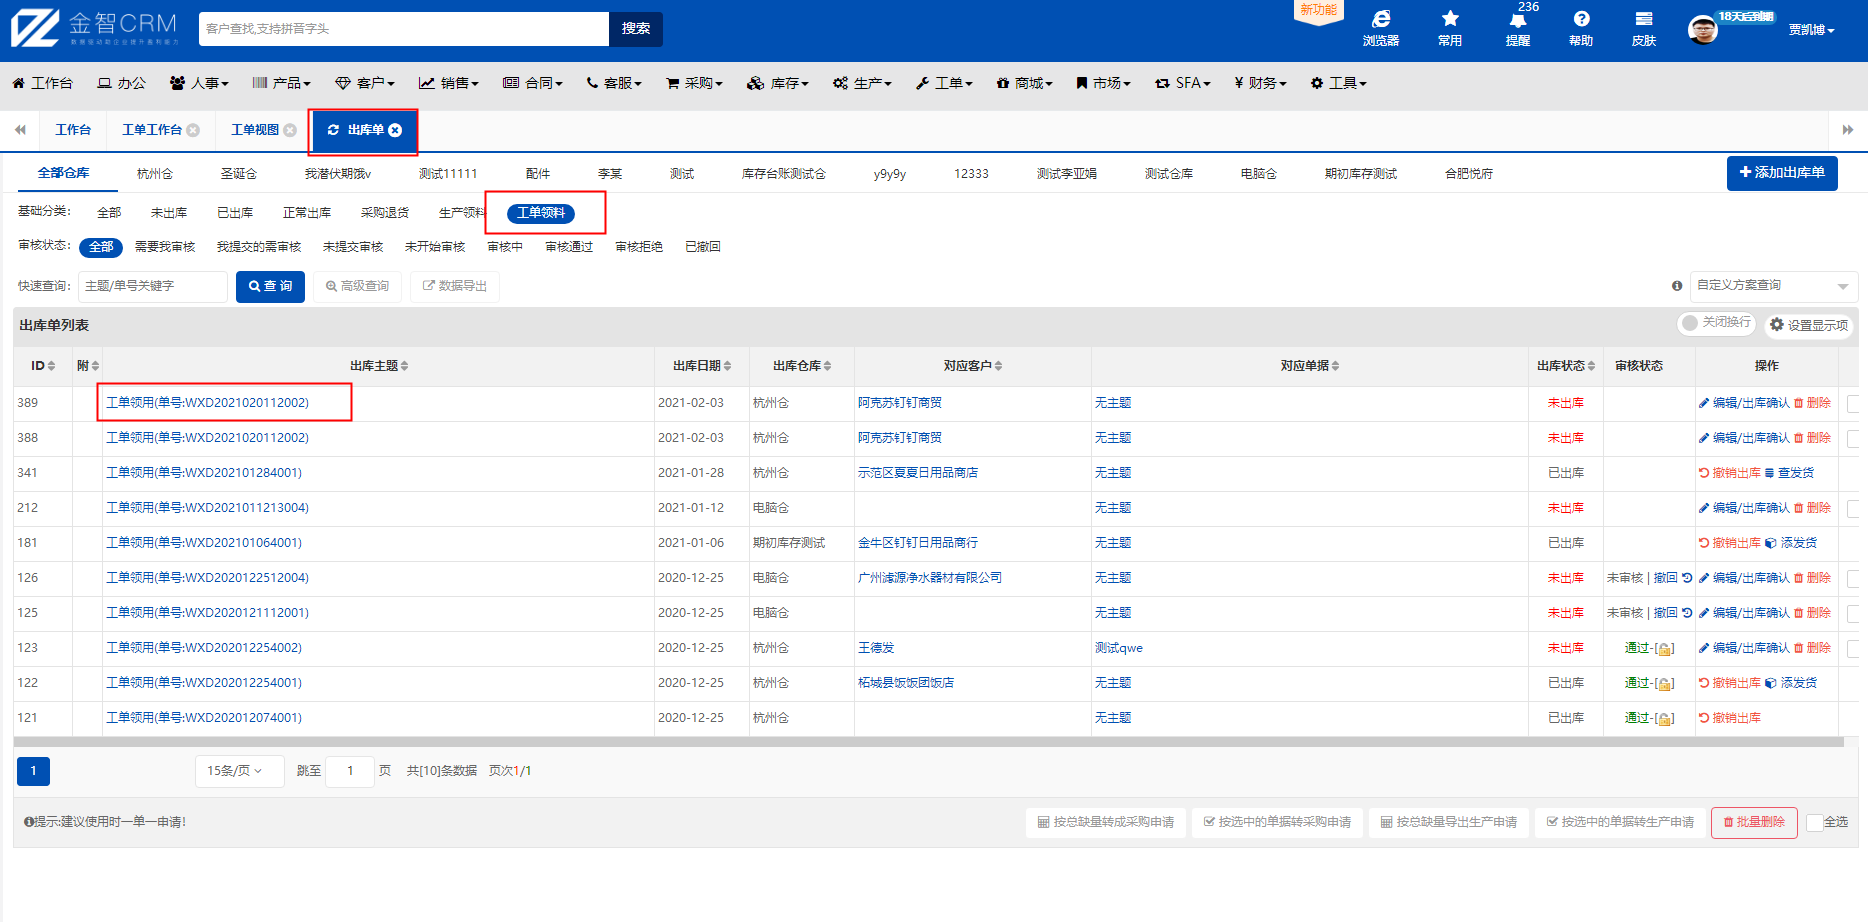Close the 工单视图 tab
Image resolution: width=1868 pixels, height=922 pixels.
290,130
